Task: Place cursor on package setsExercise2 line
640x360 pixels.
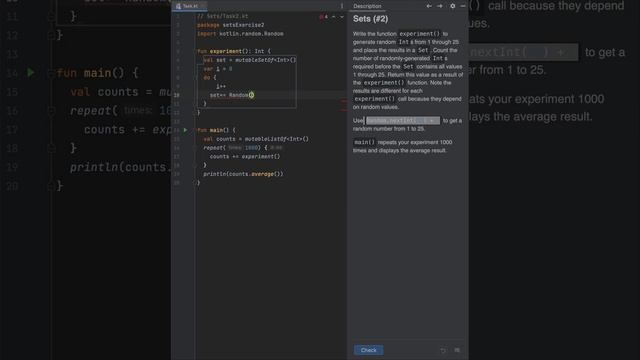Action: (x=231, y=25)
